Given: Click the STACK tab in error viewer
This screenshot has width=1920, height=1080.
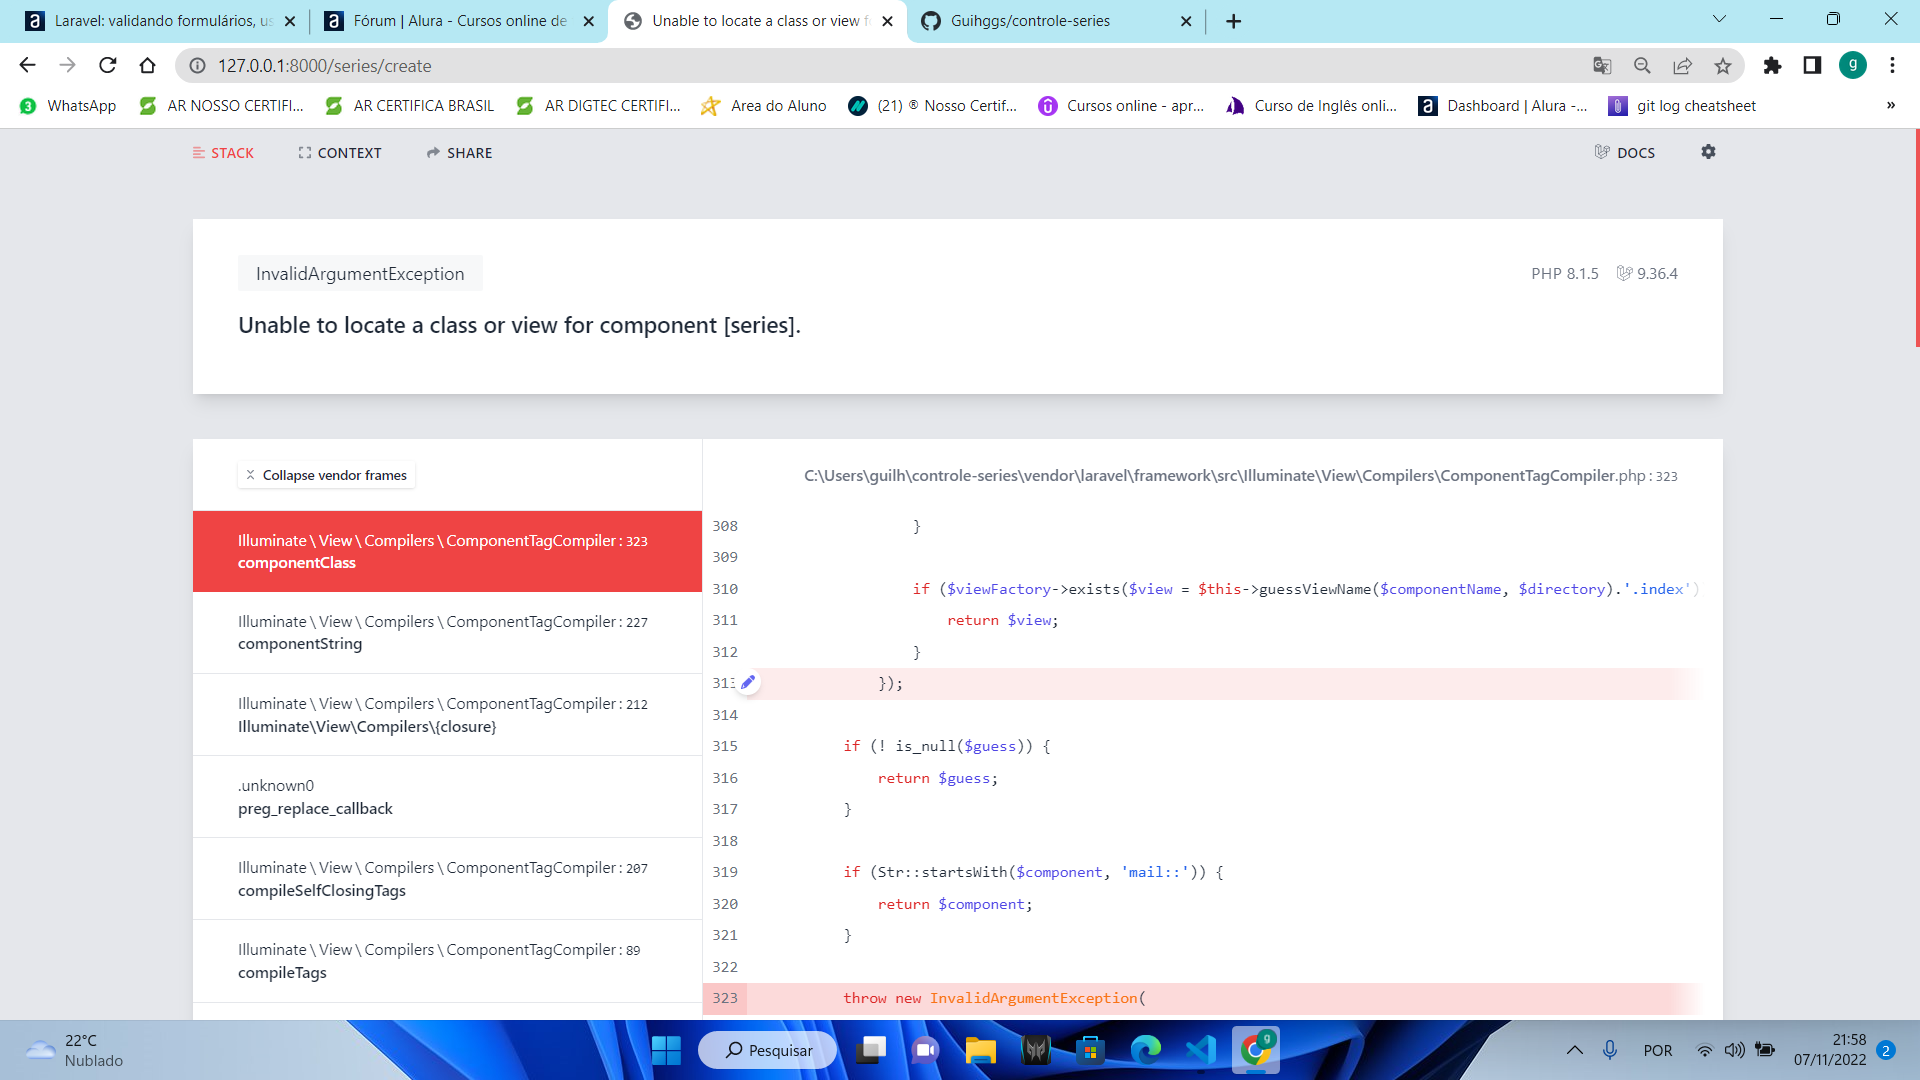Looking at the screenshot, I should [223, 152].
